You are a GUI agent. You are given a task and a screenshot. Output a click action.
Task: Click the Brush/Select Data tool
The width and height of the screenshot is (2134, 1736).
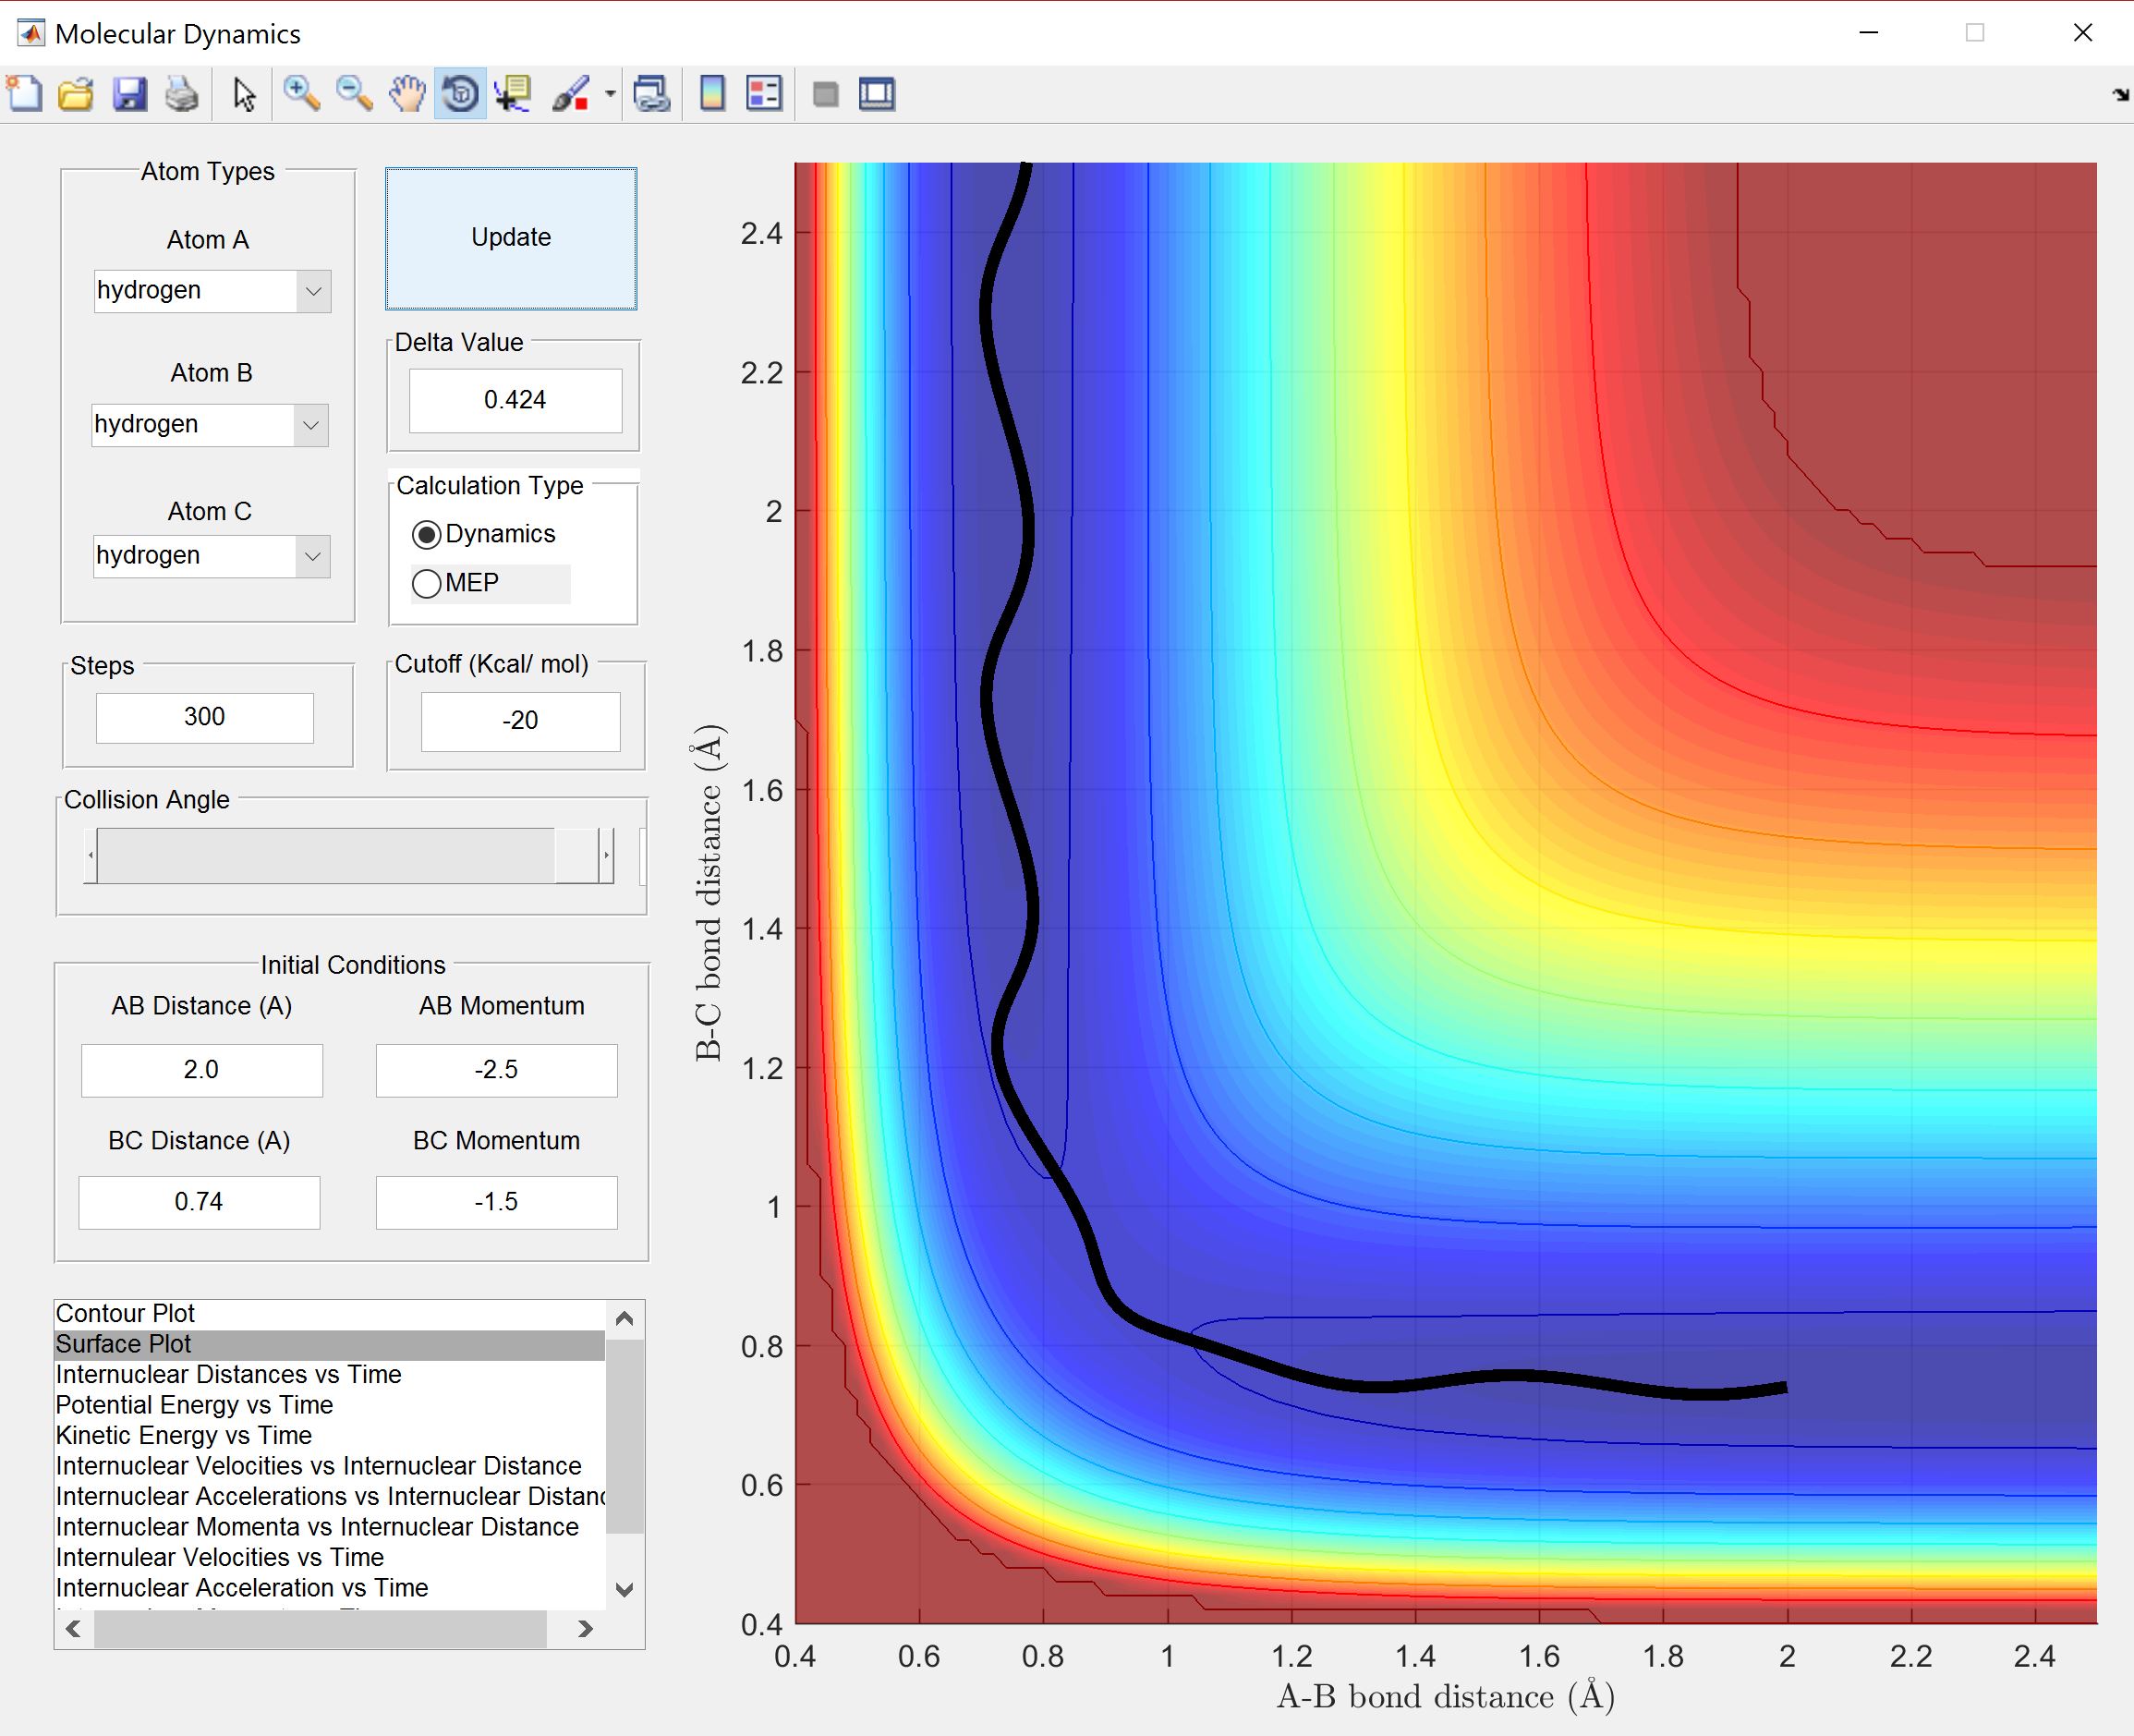tap(571, 94)
